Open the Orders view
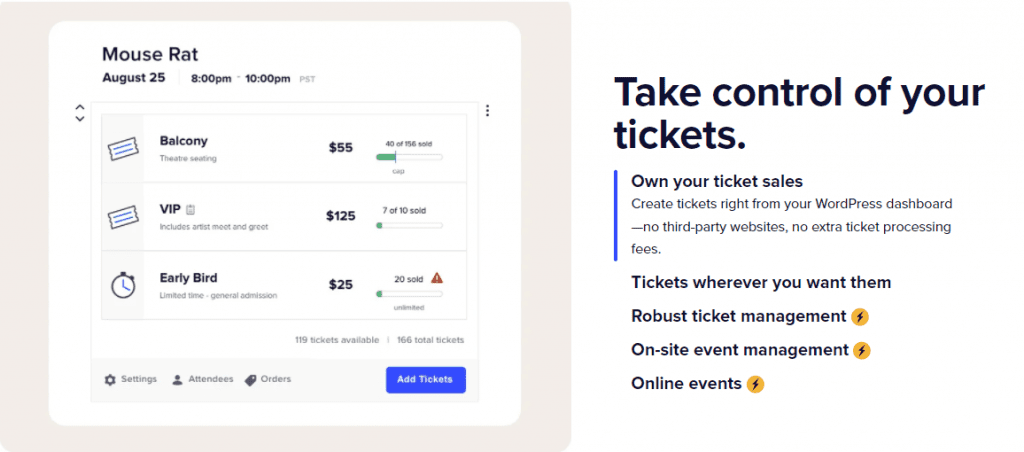The image size is (1024, 452). coord(268,379)
